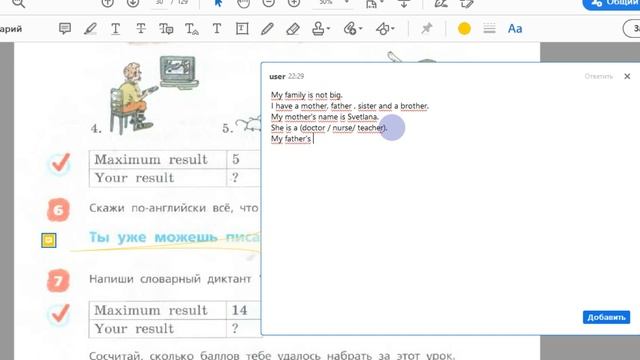Click the sign document pen icon
The height and width of the screenshot is (360, 640).
441,3
